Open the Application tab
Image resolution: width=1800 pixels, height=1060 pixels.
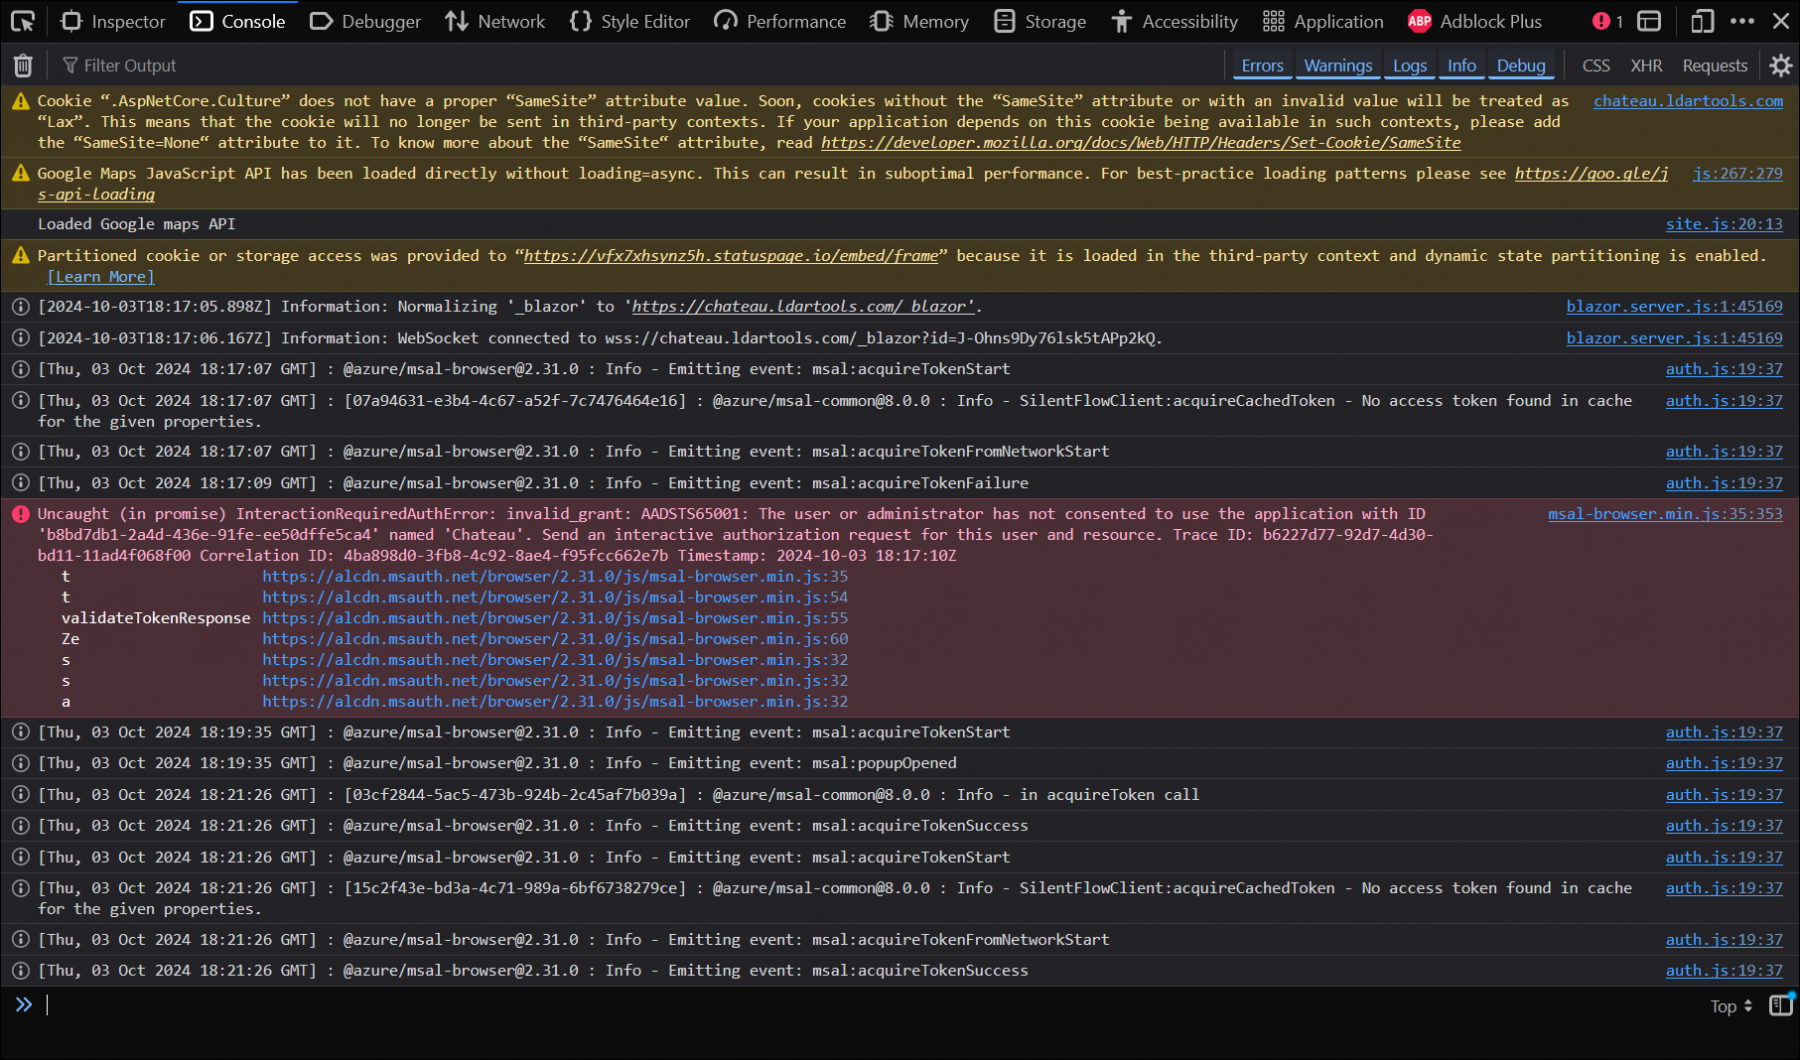(1323, 21)
